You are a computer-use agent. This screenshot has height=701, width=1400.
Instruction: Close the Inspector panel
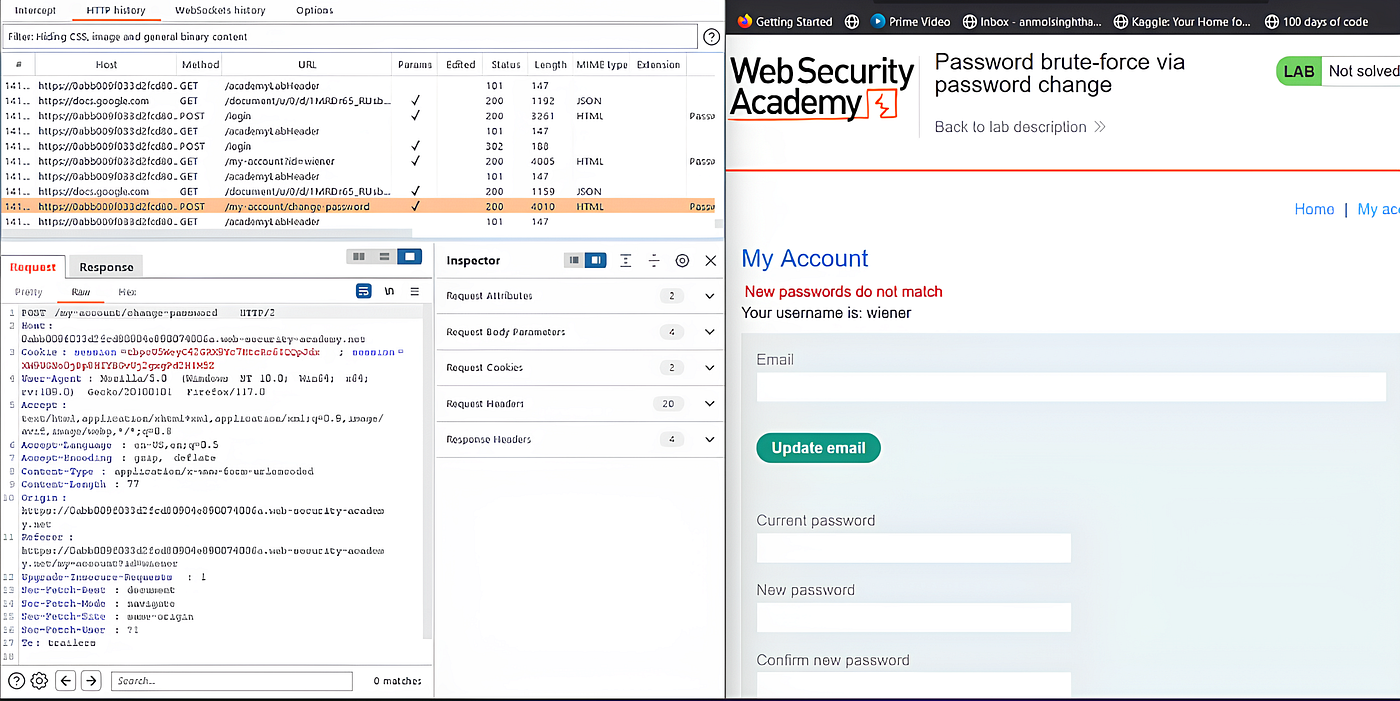711,260
